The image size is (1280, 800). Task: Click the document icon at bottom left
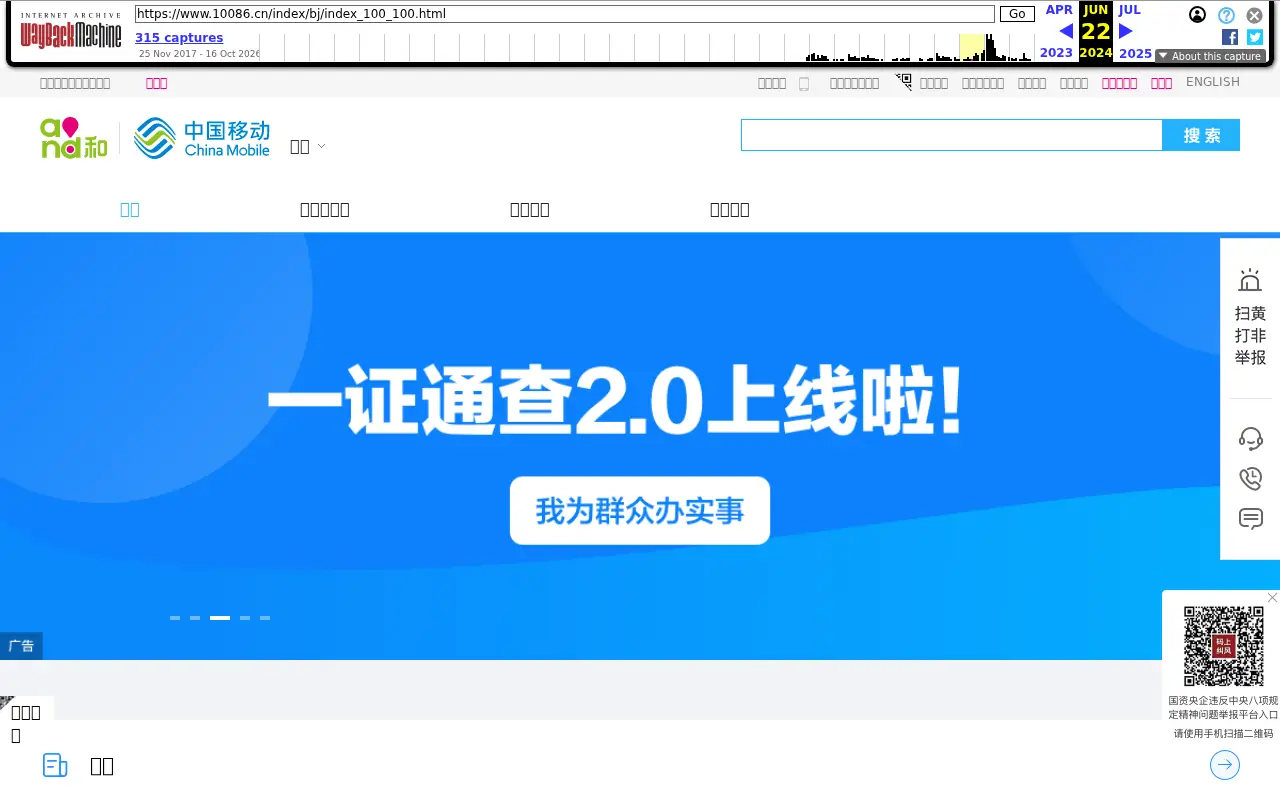[x=55, y=765]
